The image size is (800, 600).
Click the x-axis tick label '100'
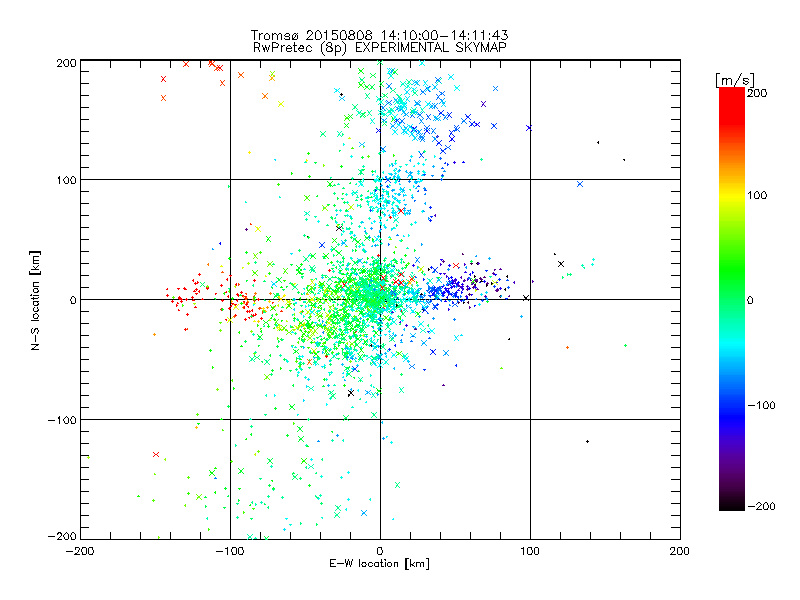(530, 551)
